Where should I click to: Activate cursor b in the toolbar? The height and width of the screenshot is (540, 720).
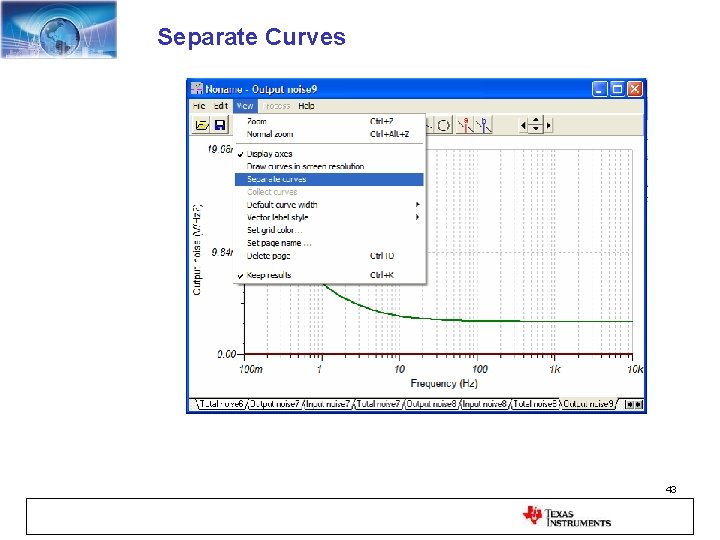click(x=484, y=125)
